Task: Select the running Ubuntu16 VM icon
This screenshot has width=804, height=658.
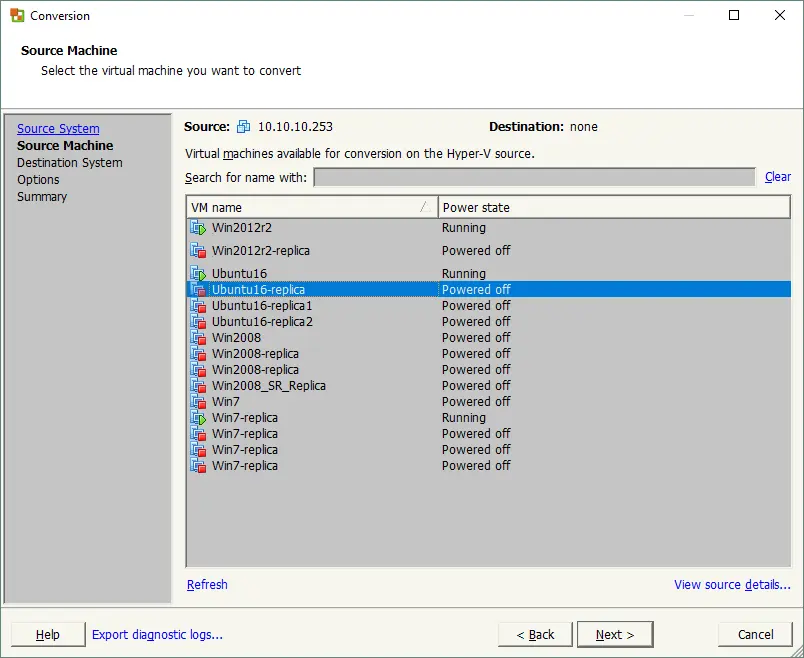Action: click(x=197, y=273)
